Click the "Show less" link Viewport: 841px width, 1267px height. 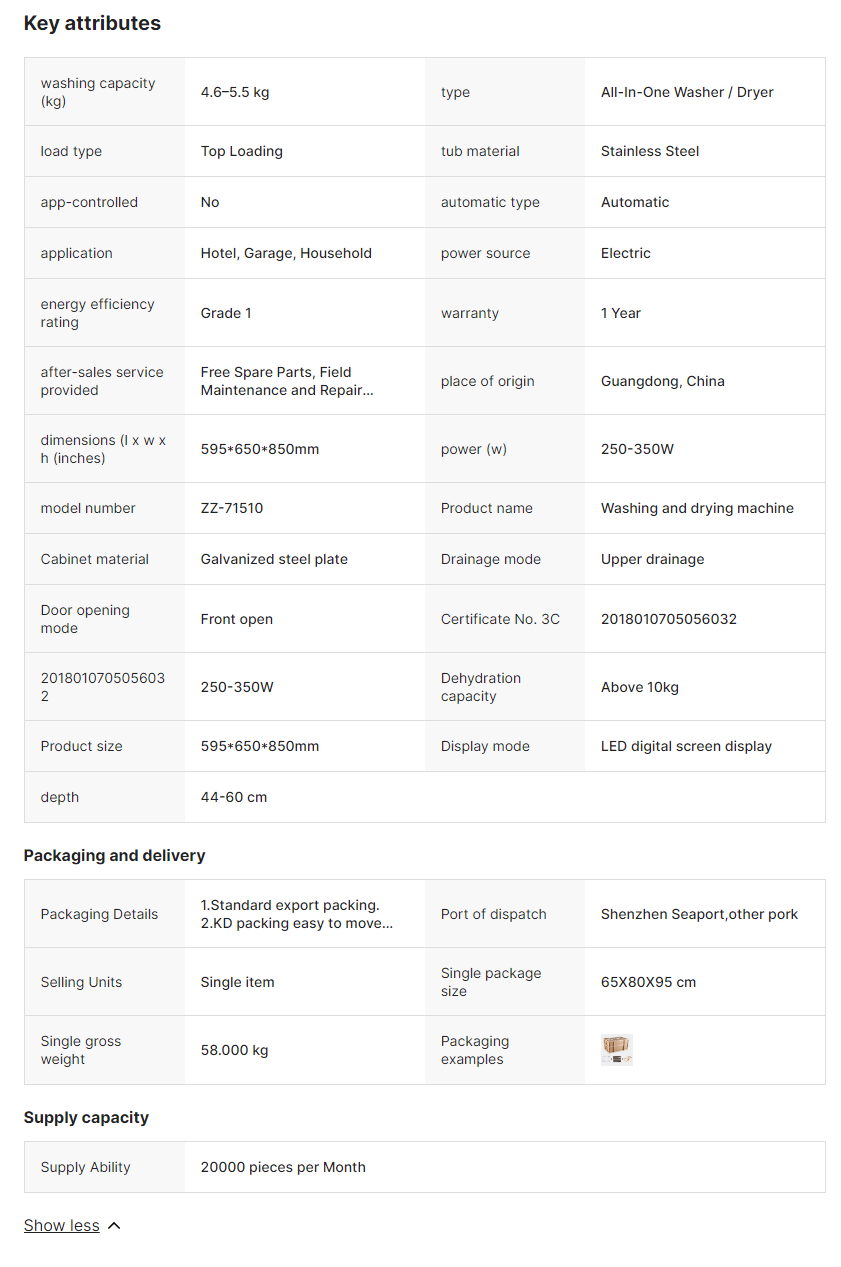(x=61, y=1225)
